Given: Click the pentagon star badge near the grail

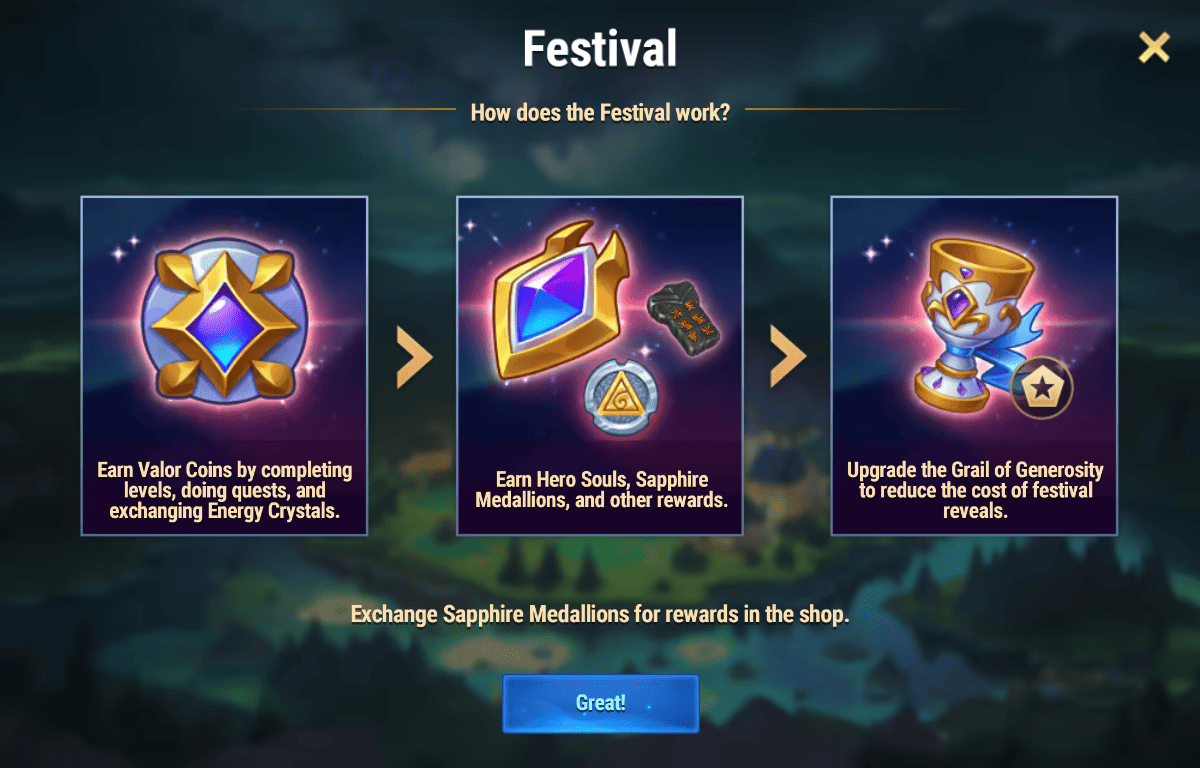Looking at the screenshot, I should (1043, 387).
